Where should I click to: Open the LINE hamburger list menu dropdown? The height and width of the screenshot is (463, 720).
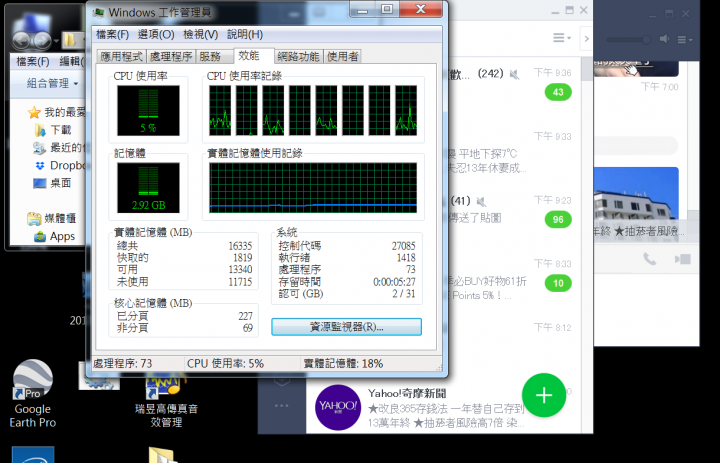pos(562,38)
